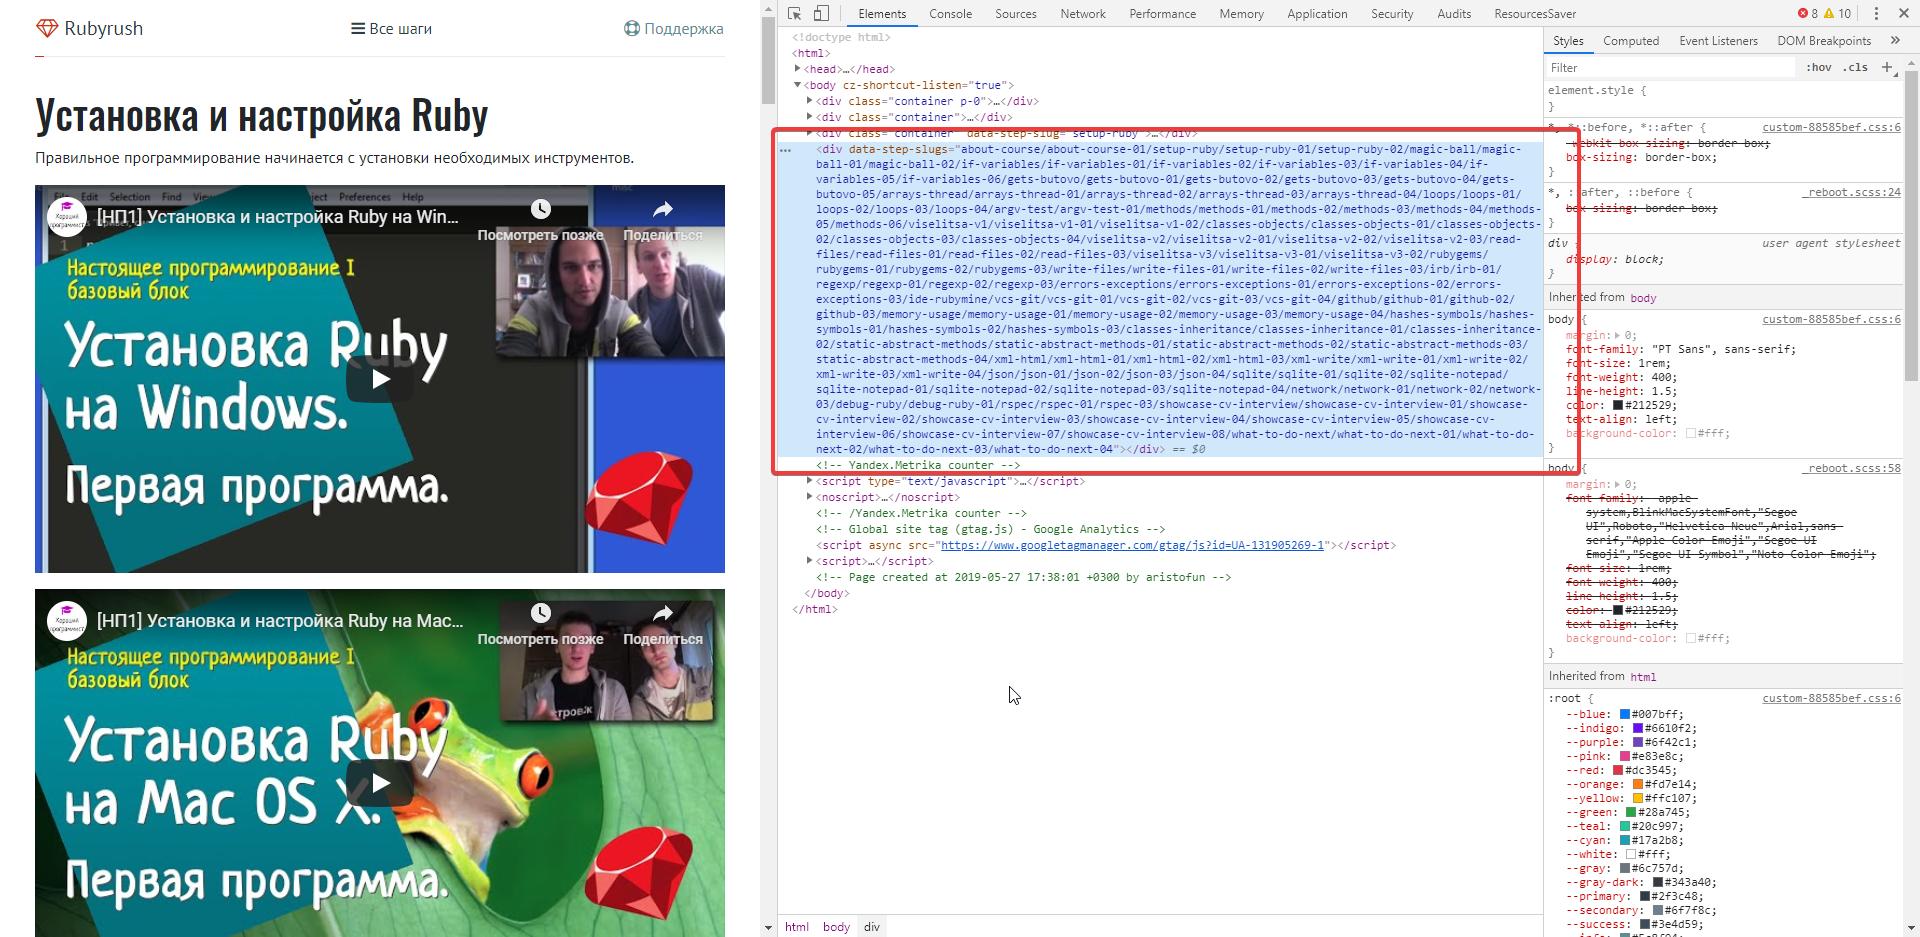Screen dimensions: 1920x937
Task: Expand the div class container node
Action: 810,117
